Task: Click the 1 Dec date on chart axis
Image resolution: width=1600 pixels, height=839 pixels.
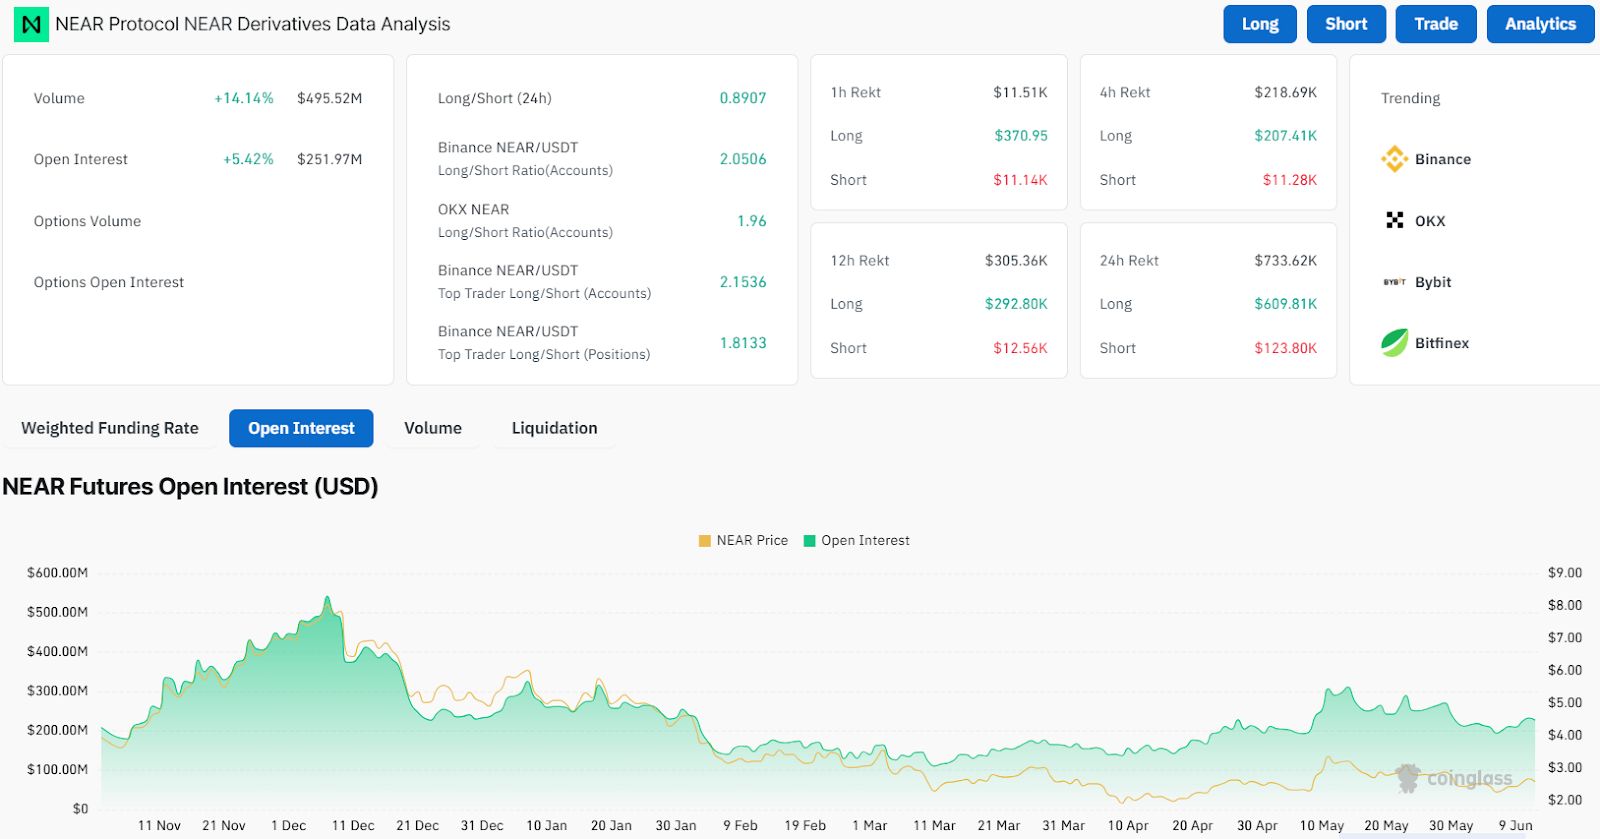Action: point(289,825)
